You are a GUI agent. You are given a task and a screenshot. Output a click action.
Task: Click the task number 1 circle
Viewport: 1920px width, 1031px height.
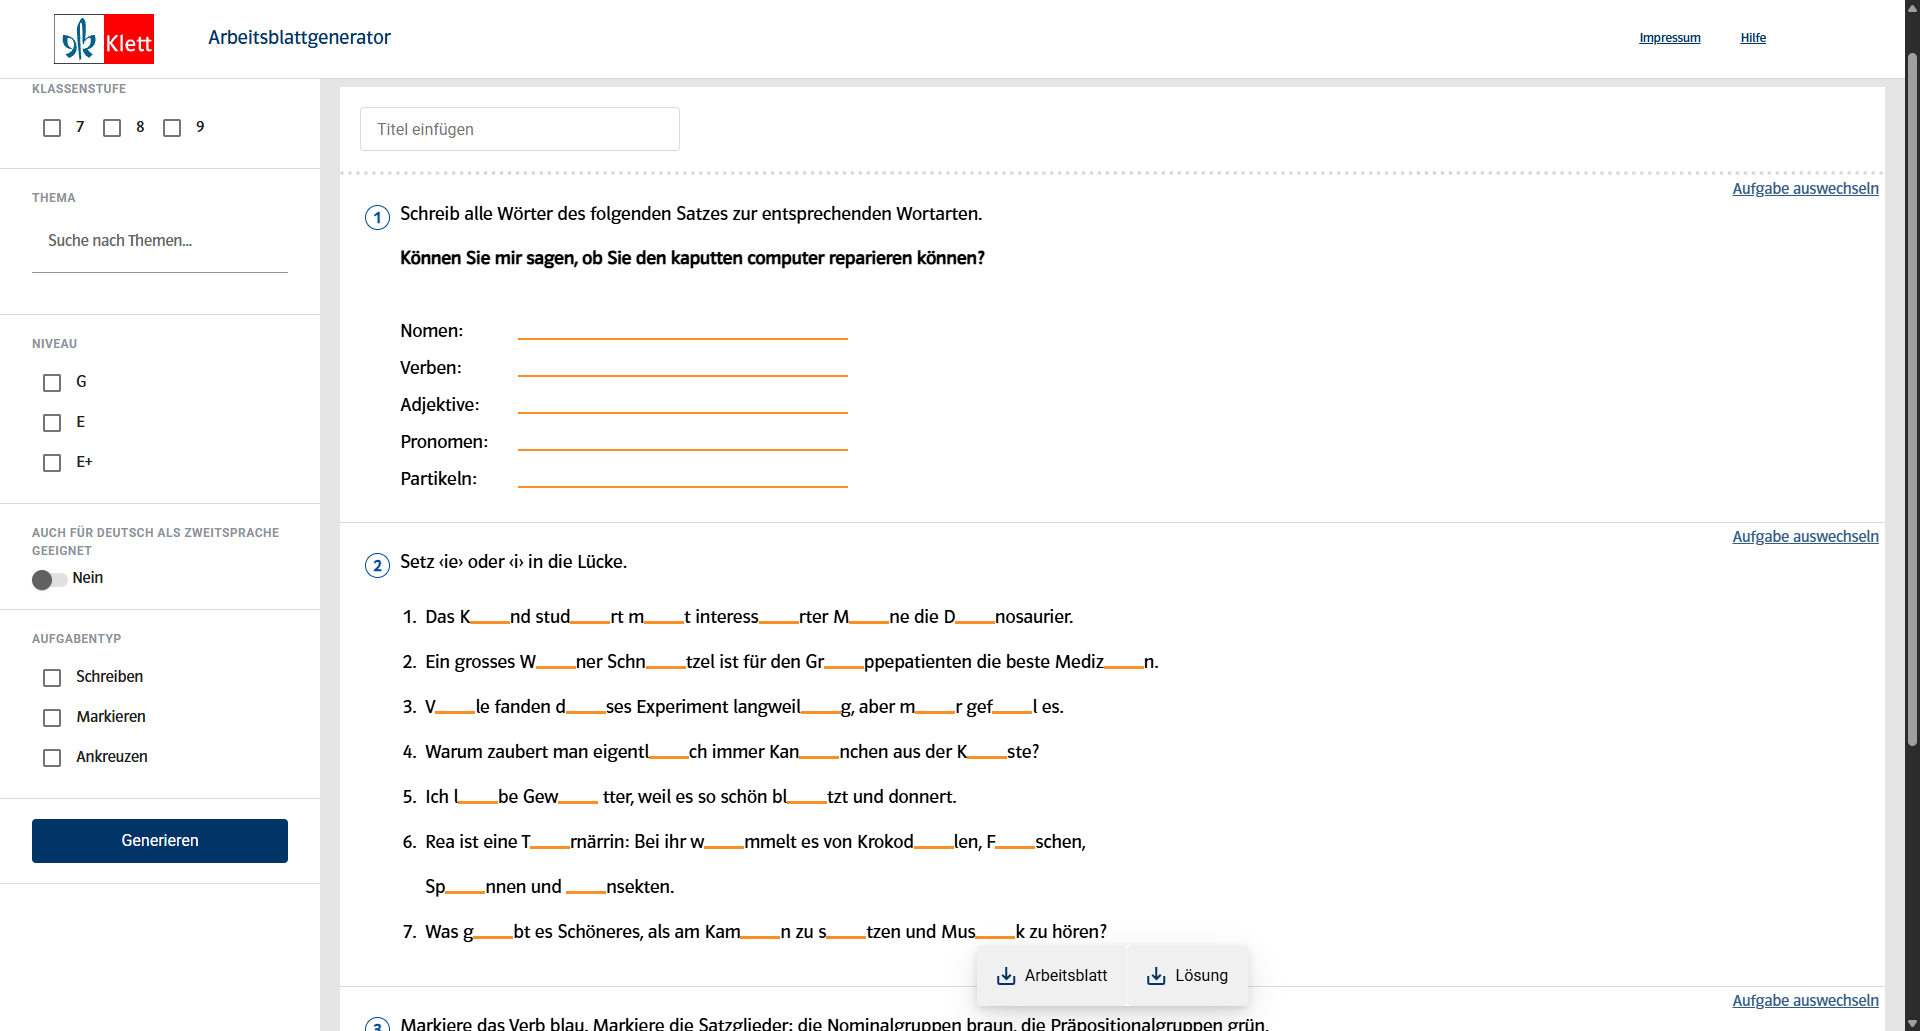(377, 217)
